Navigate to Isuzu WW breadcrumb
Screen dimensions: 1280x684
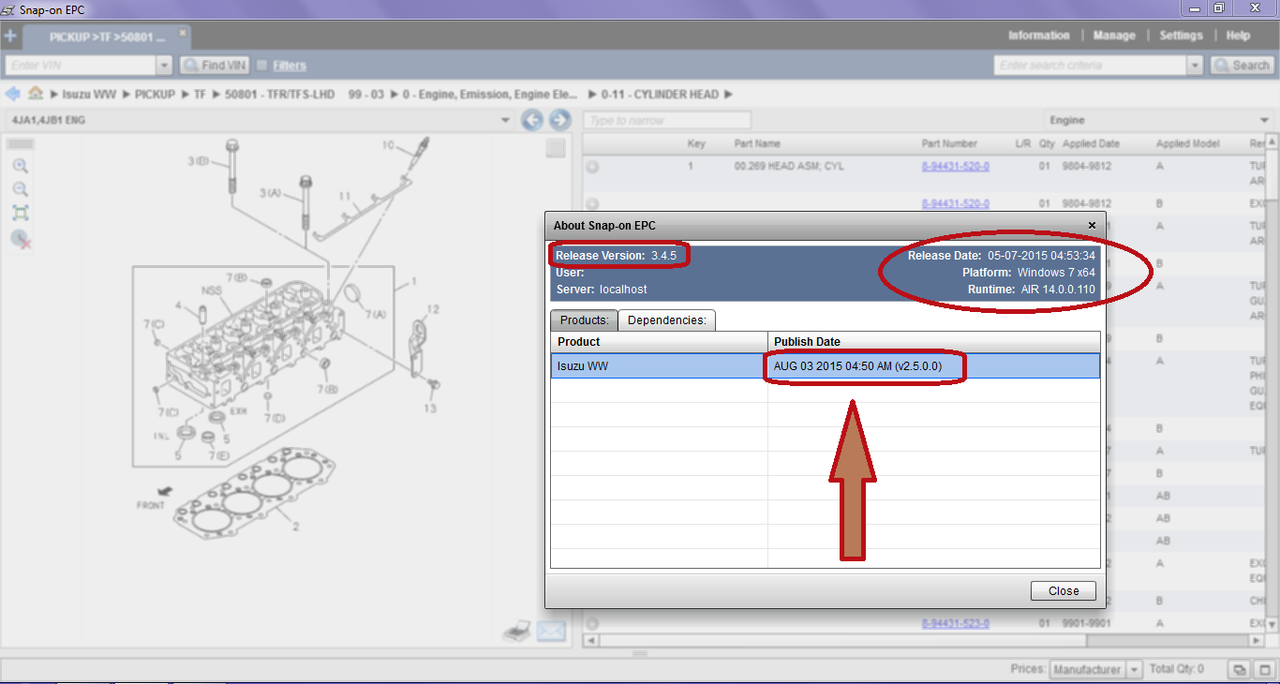coord(89,95)
